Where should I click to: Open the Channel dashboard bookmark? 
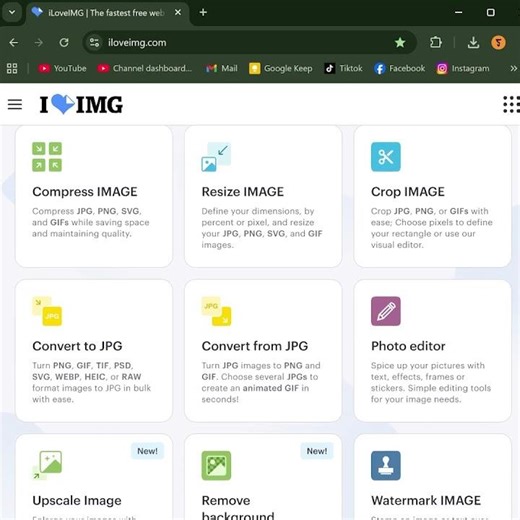tap(144, 68)
